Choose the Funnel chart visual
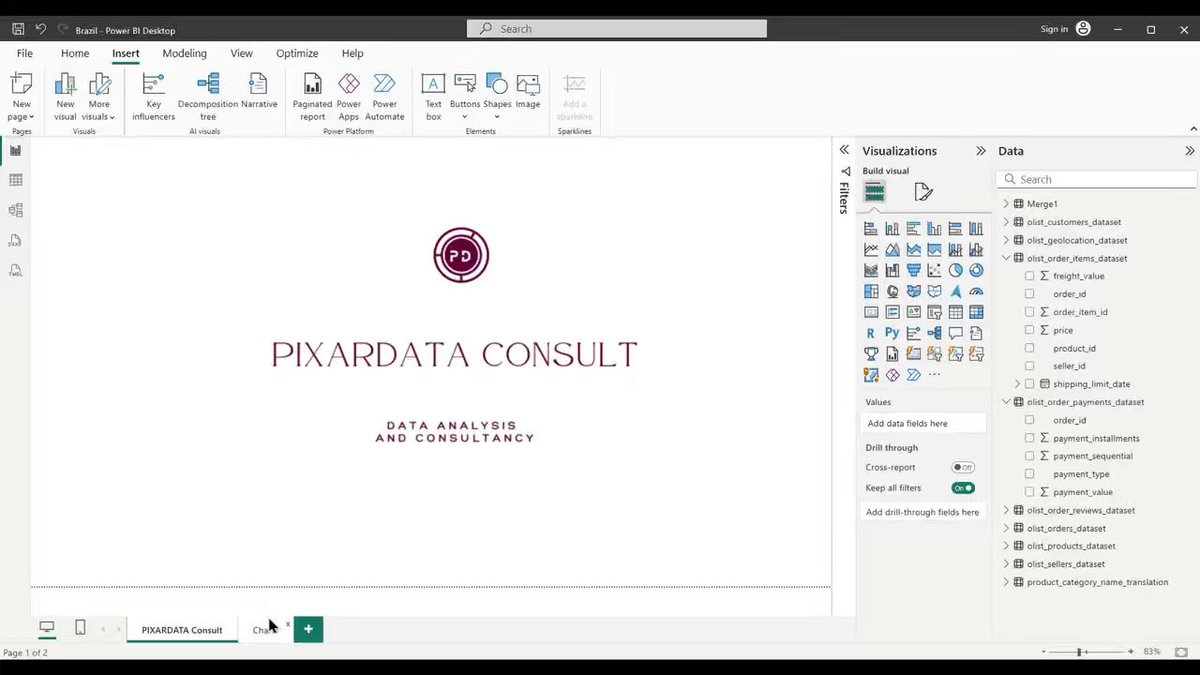The height and width of the screenshot is (675, 1200). (913, 270)
